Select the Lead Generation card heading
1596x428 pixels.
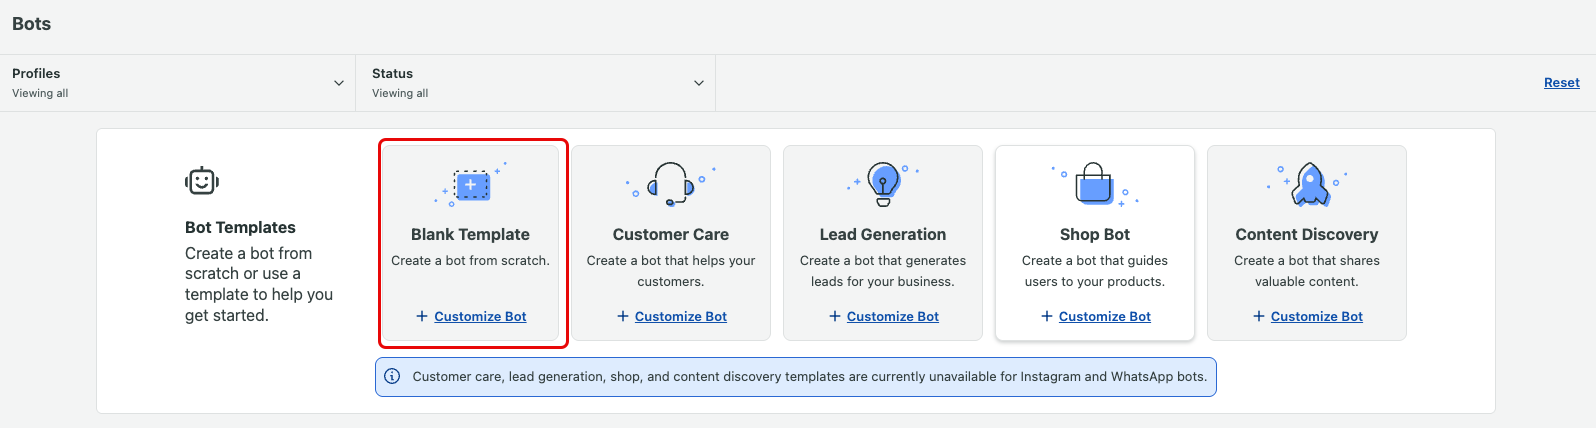pos(883,234)
